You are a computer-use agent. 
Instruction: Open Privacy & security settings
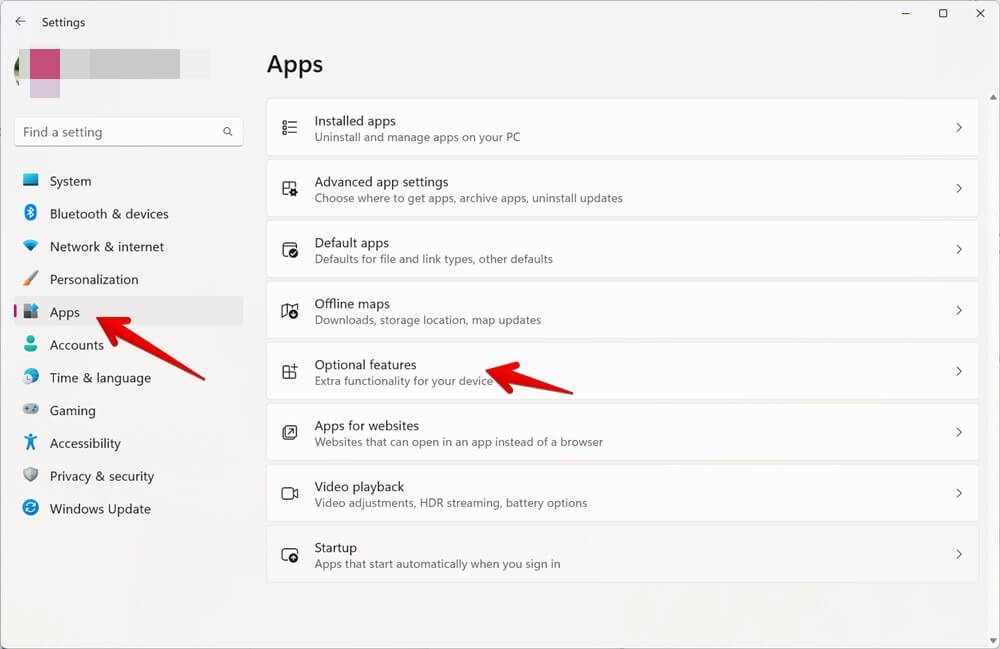coord(128,476)
